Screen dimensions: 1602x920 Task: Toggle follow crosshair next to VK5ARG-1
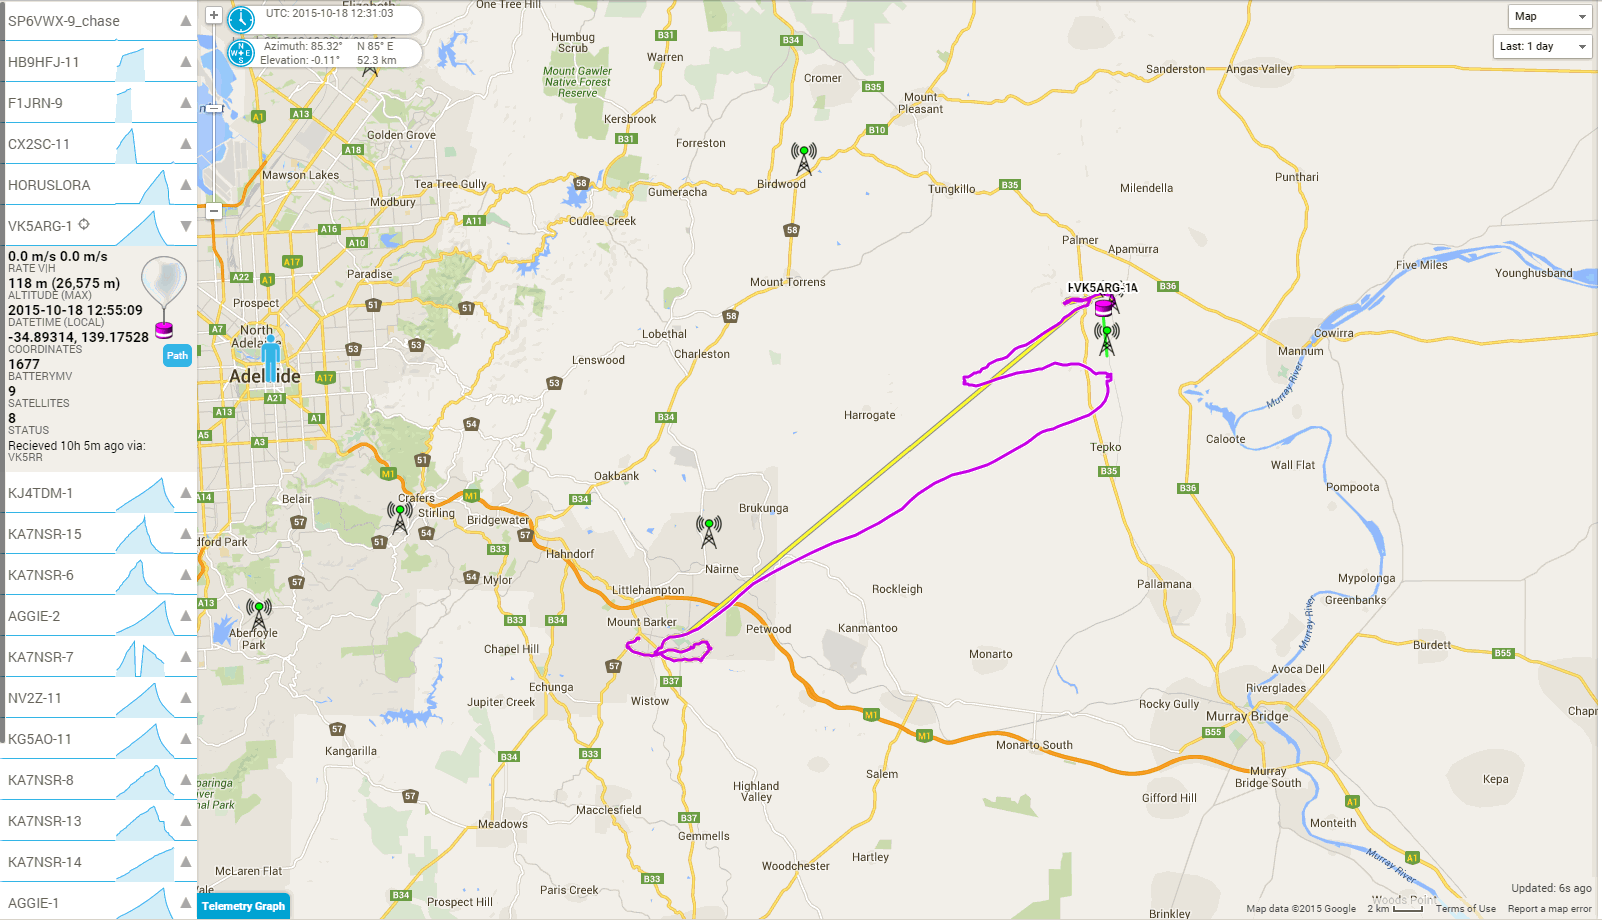84,224
